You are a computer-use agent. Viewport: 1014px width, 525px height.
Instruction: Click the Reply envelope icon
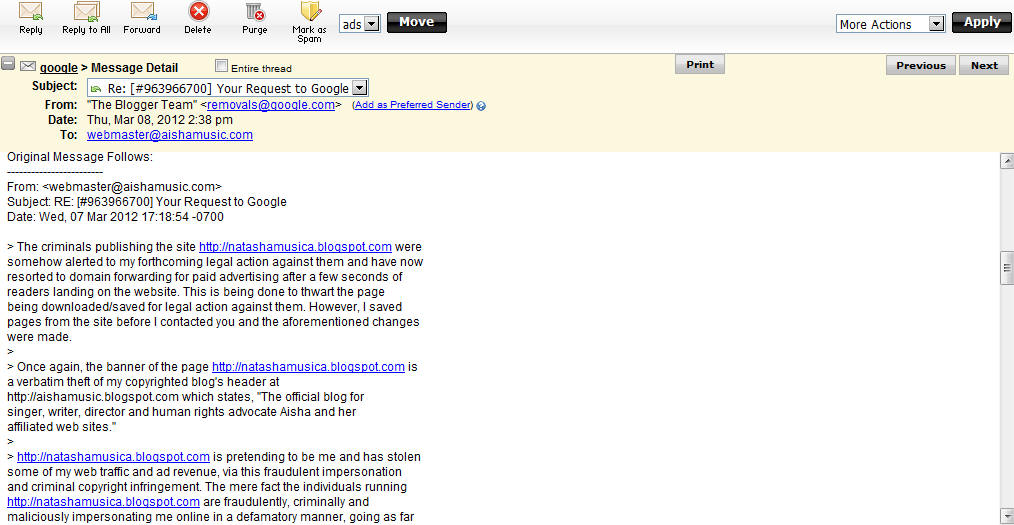coord(31,12)
